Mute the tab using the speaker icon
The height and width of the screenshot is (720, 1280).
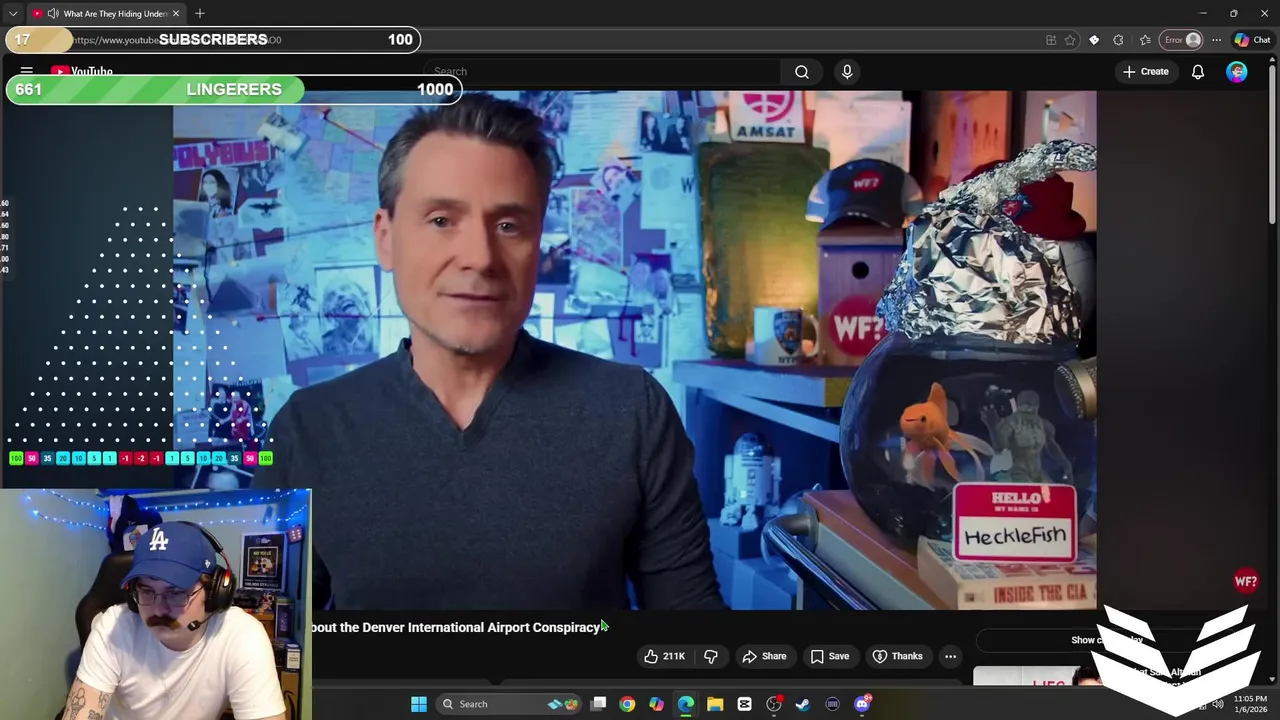pos(52,14)
